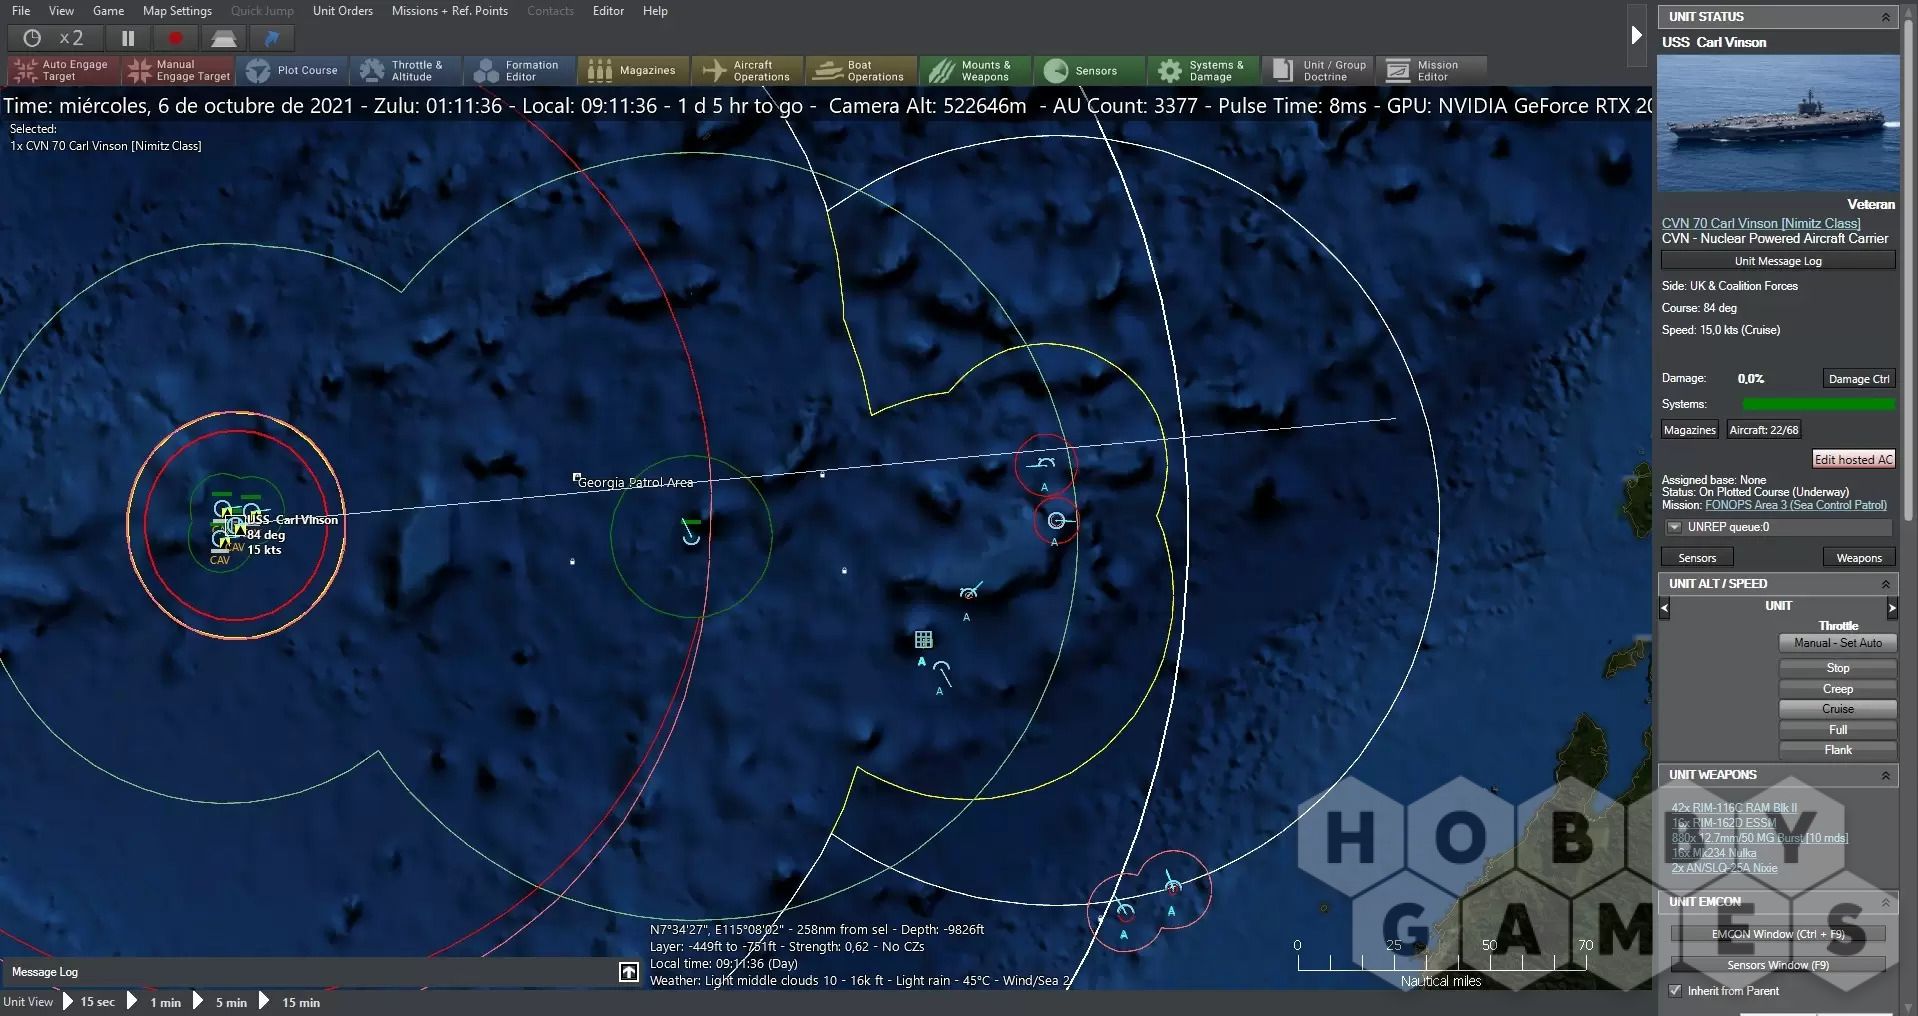This screenshot has height=1016, width=1918.
Task: Set throttle to Stop
Action: tap(1837, 668)
